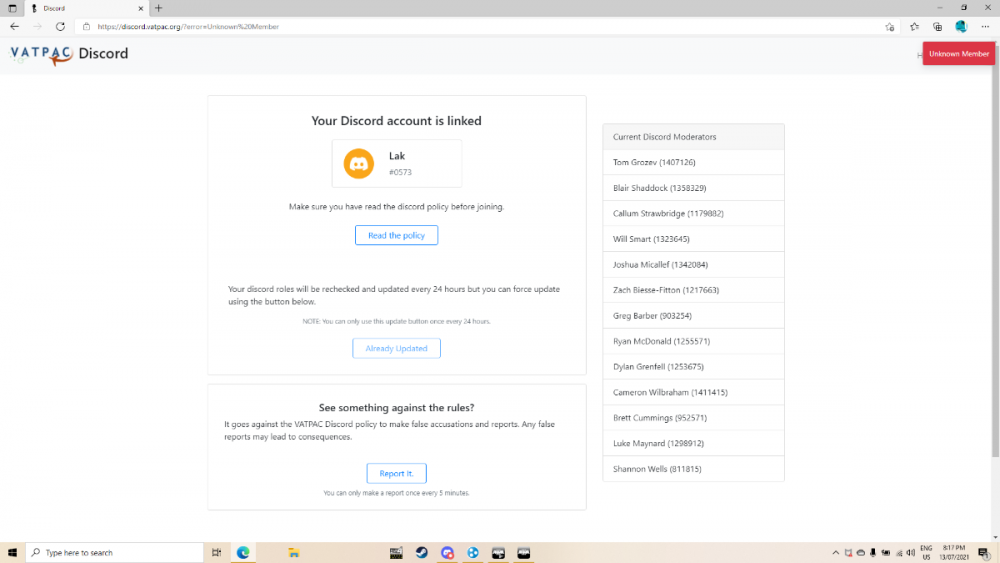Show hidden system tray icons
1000x563 pixels.
coord(835,553)
